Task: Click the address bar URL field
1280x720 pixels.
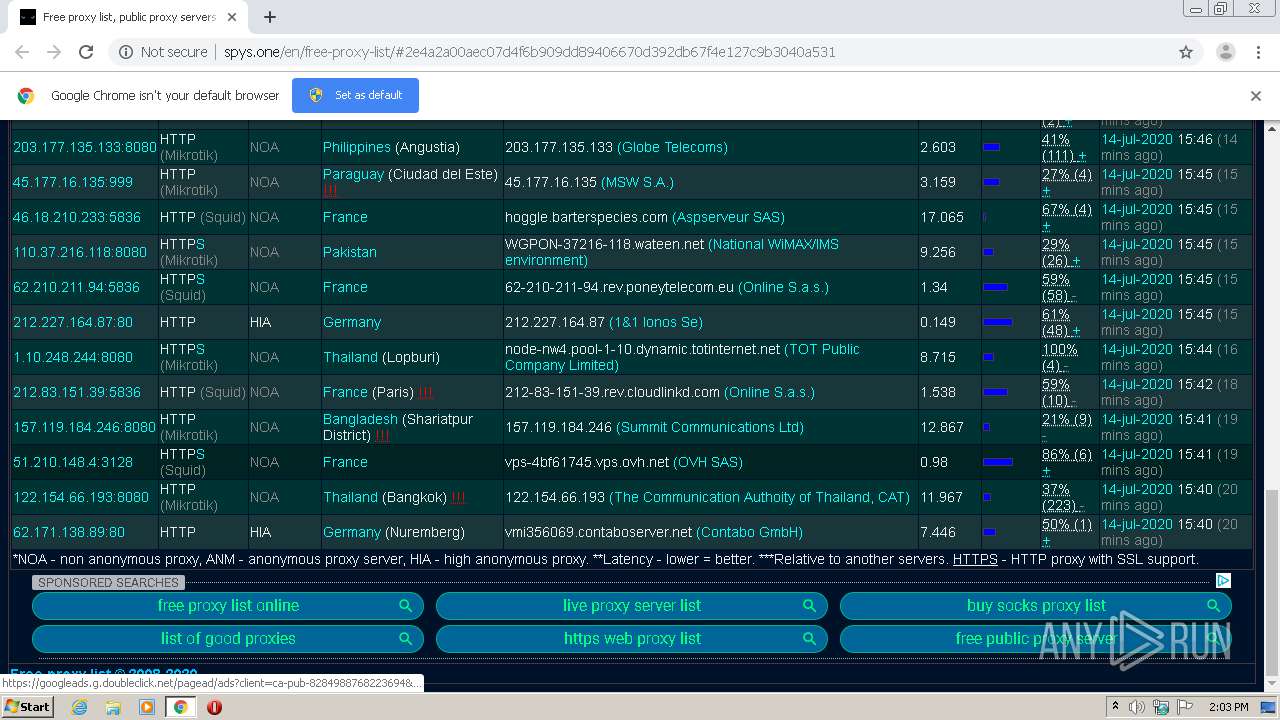Action: [x=640, y=52]
